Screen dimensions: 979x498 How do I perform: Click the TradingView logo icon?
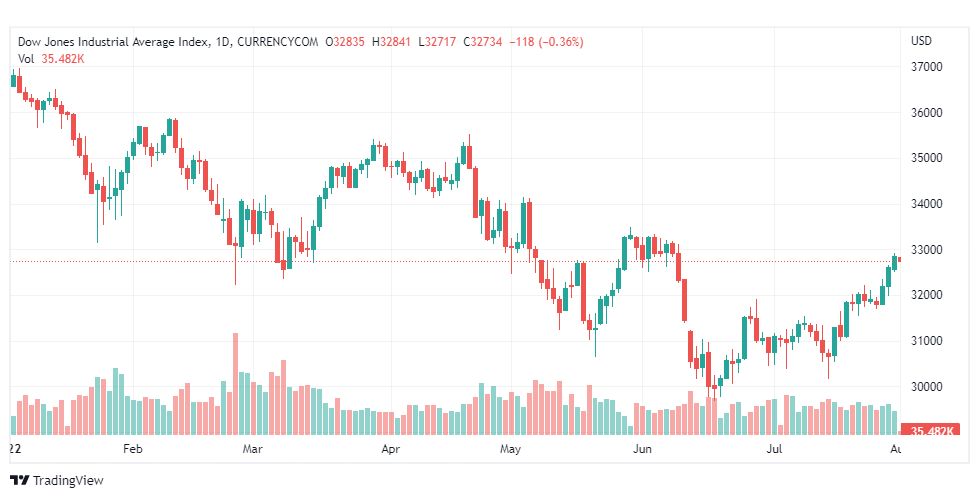pyautogui.click(x=19, y=480)
